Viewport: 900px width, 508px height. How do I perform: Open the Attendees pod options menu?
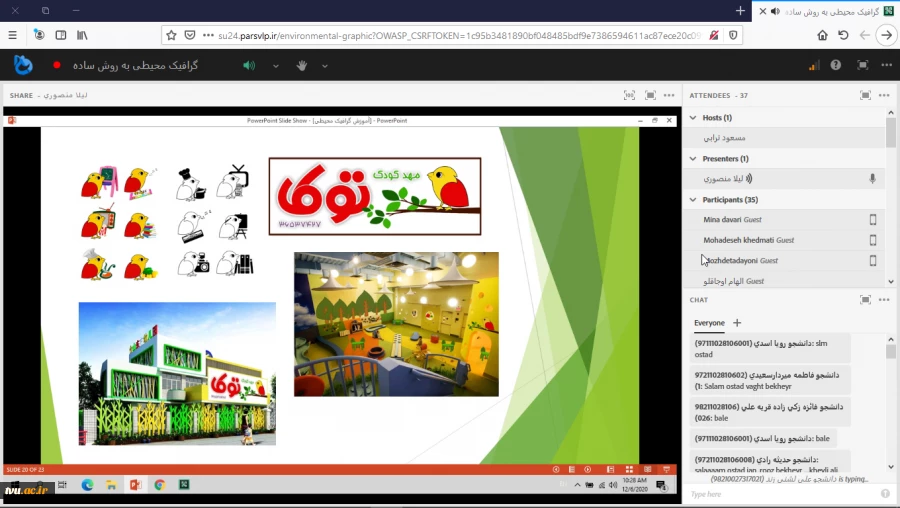tap(884, 95)
